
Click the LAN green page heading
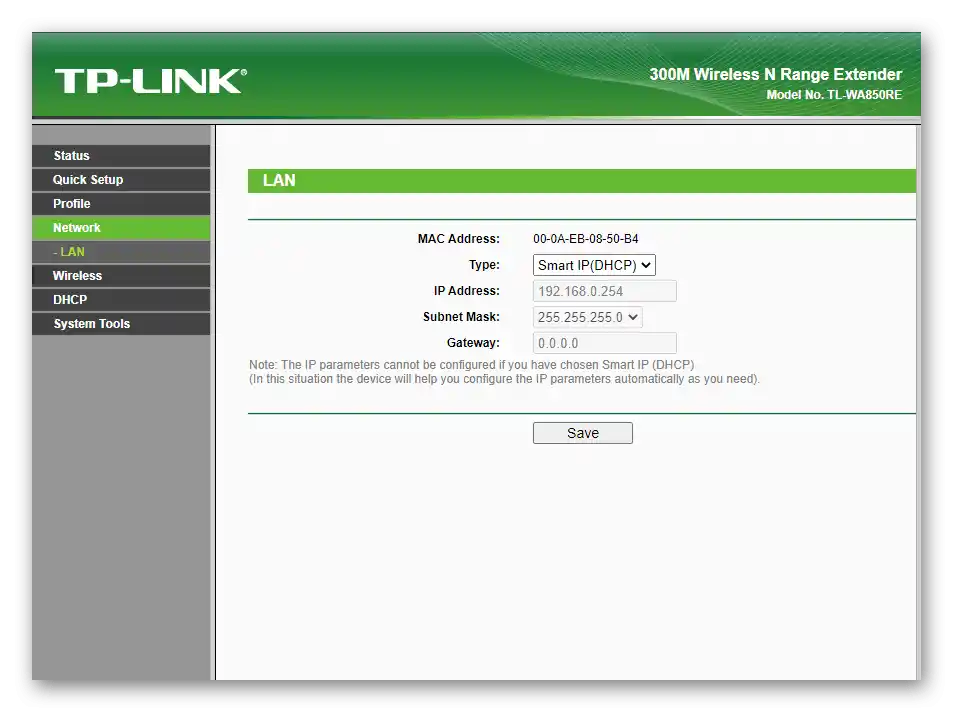581,181
